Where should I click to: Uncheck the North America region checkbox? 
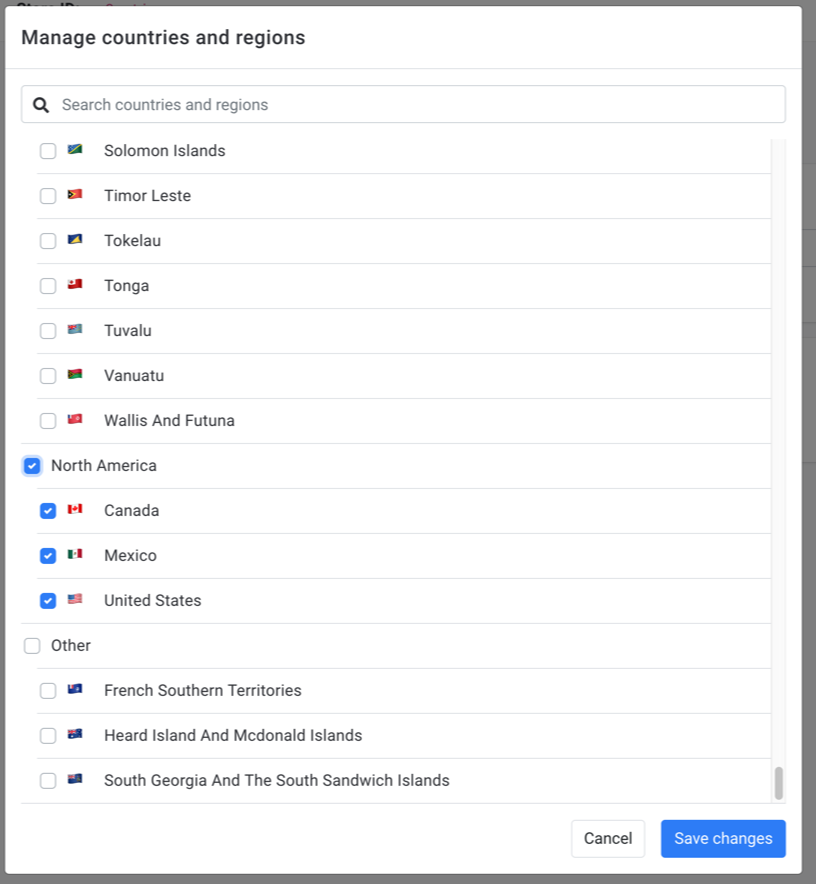click(32, 466)
